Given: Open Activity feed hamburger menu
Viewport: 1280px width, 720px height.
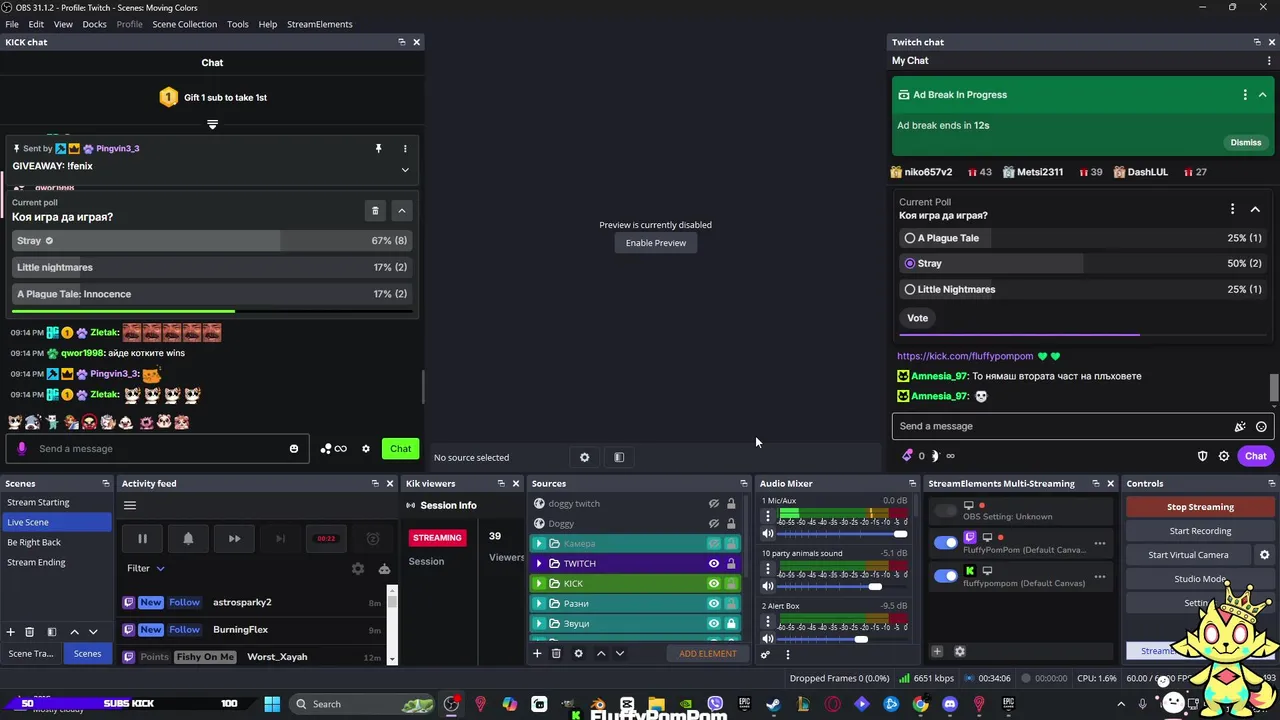Looking at the screenshot, I should [x=130, y=505].
